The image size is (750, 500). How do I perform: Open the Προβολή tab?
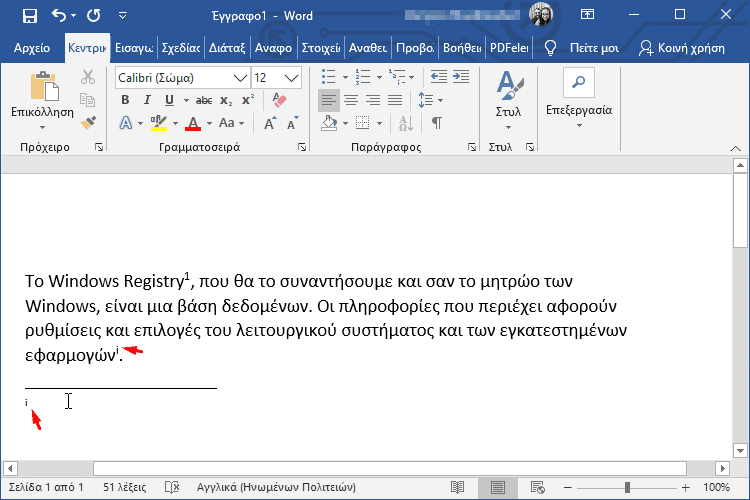(x=415, y=48)
